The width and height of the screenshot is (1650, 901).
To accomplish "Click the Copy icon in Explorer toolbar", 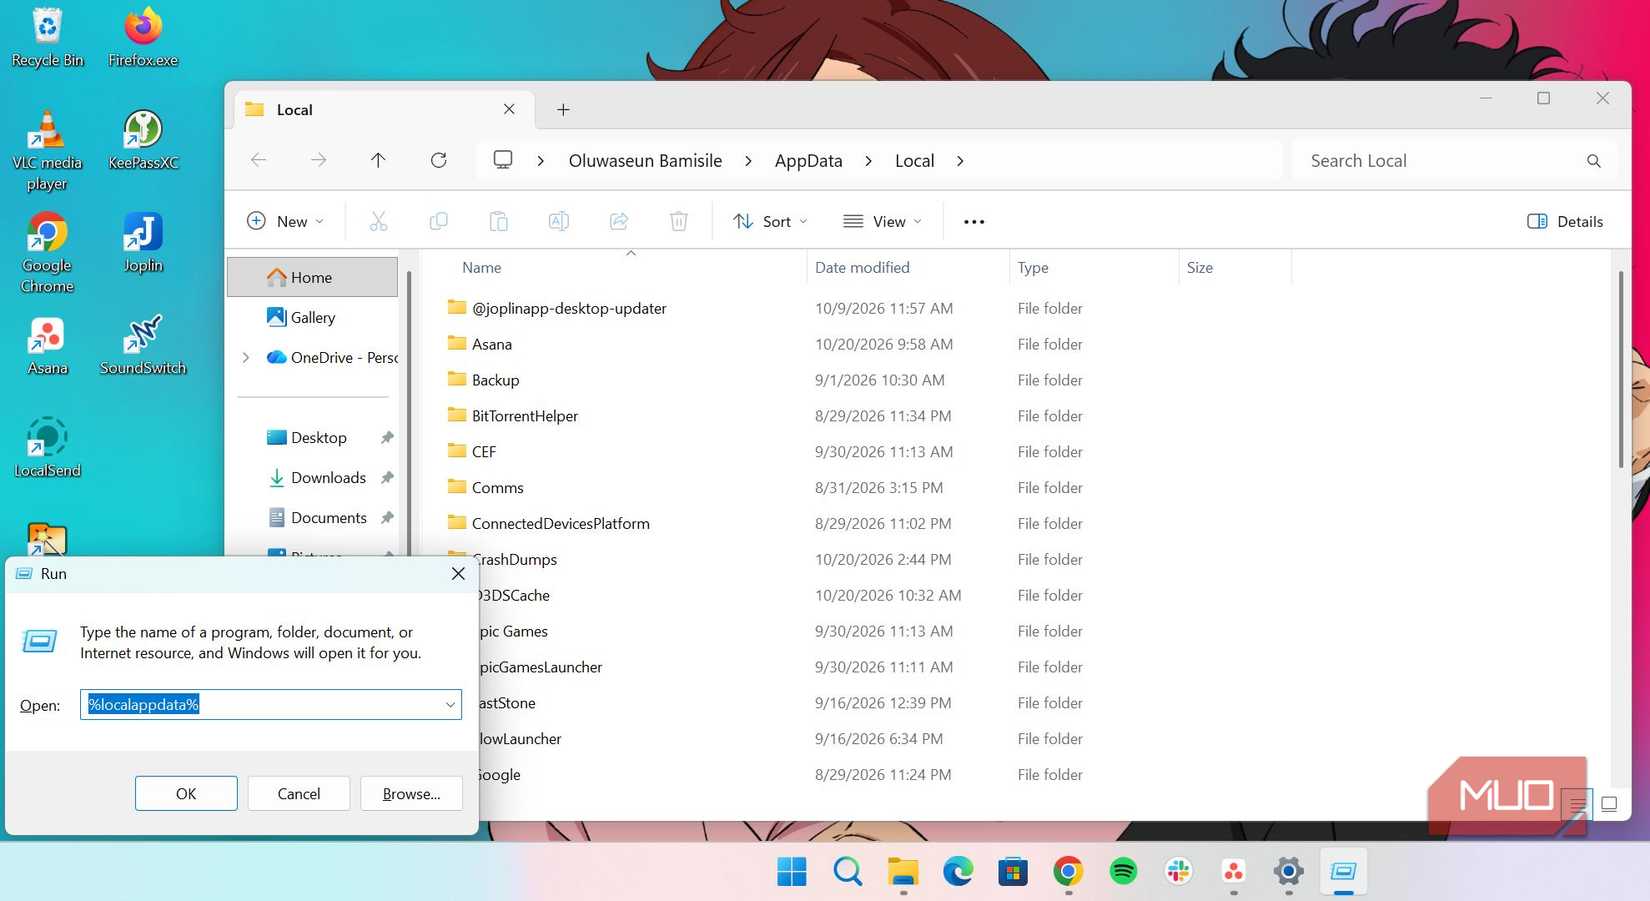I will (438, 221).
